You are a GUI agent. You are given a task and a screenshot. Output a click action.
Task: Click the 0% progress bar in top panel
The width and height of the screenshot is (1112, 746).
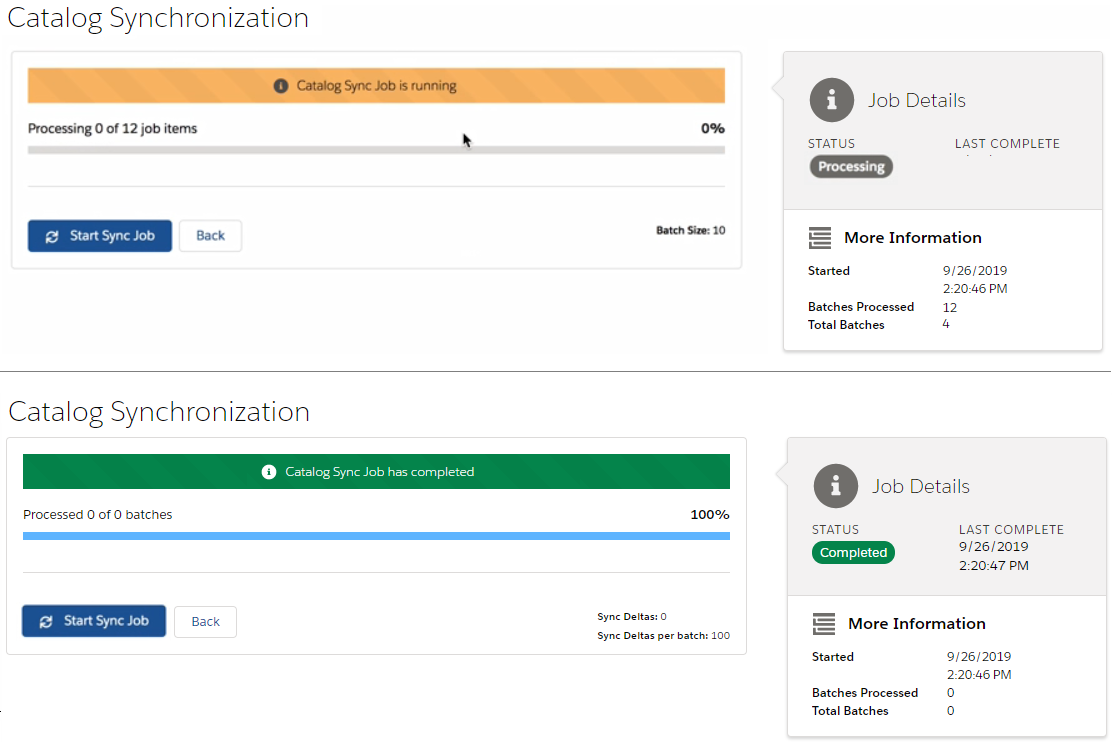(x=375, y=151)
